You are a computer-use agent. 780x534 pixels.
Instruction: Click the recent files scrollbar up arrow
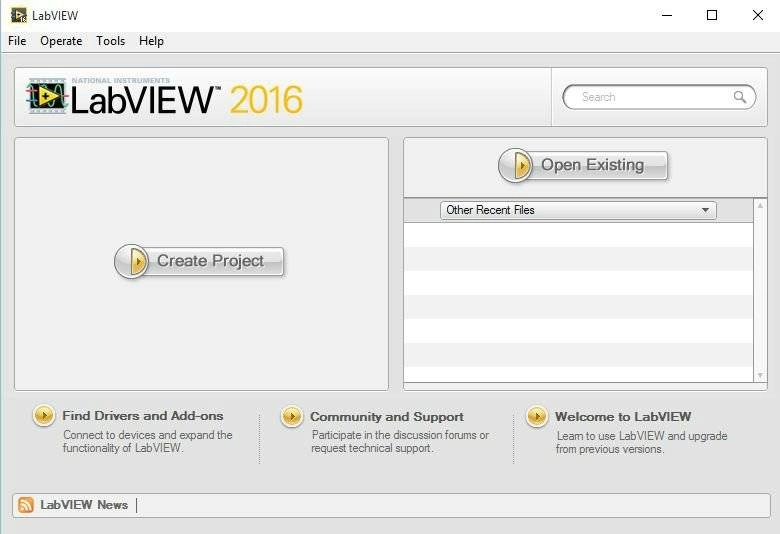pos(760,205)
